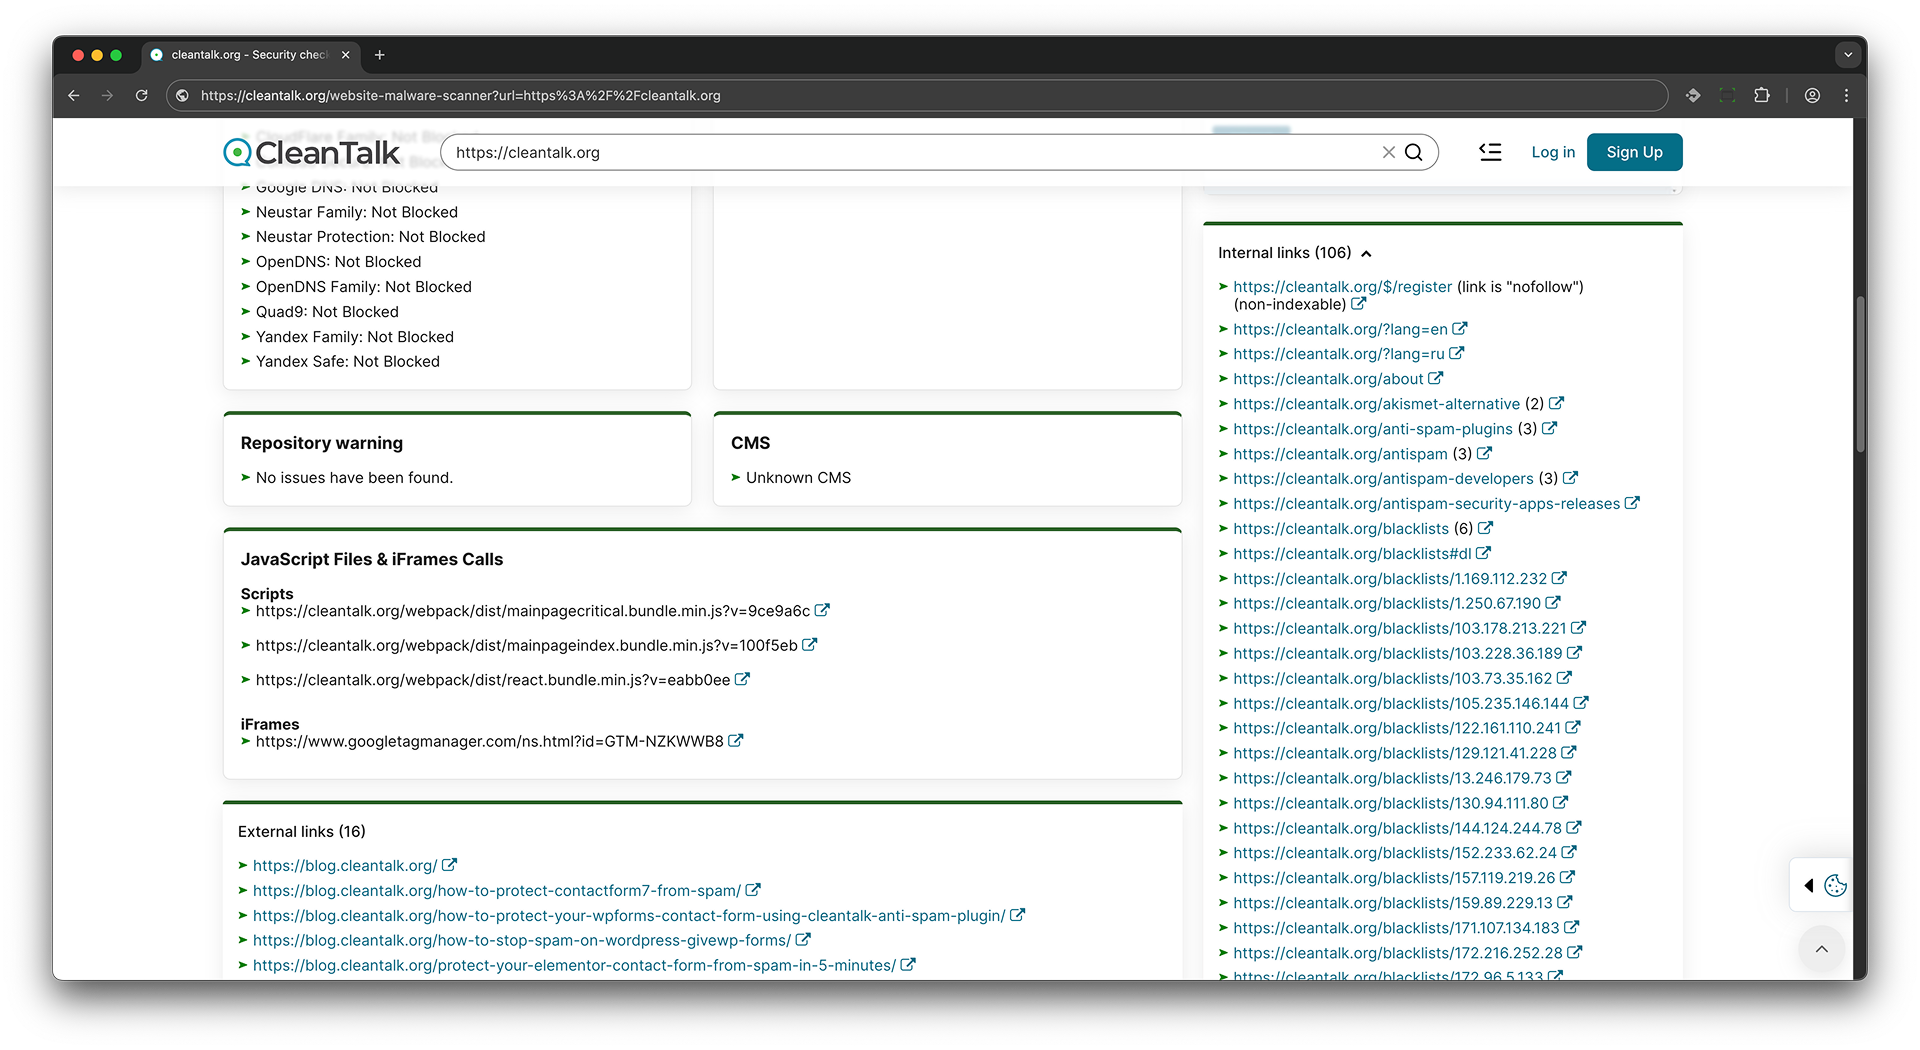
Task: Select 'Yandex Safe: Not Blocked' row
Action: coord(347,362)
